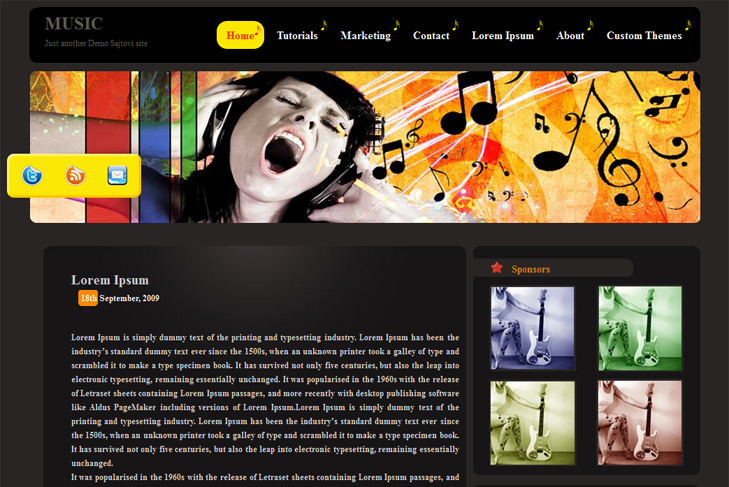
Task: Visit the About page link
Action: pos(570,35)
